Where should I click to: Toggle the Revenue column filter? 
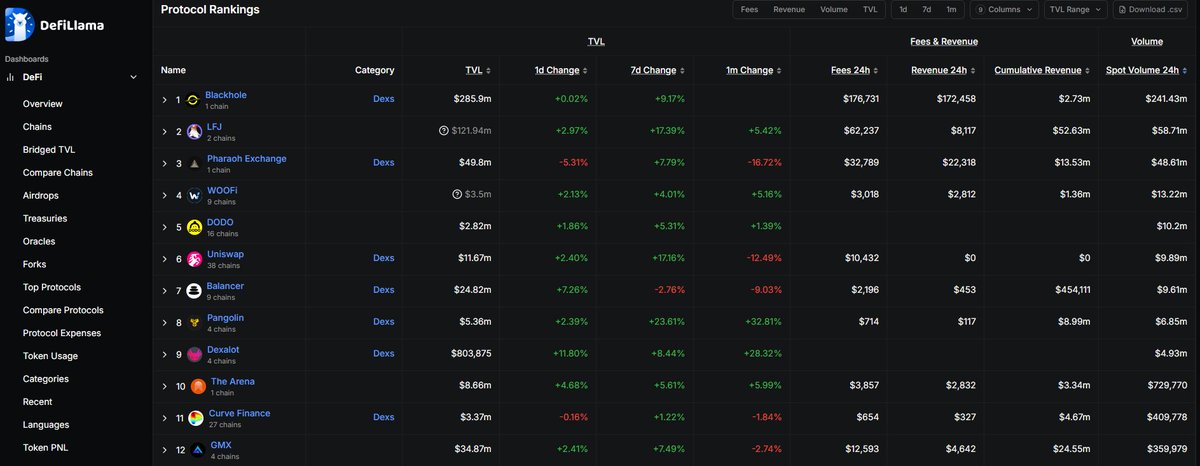coord(789,9)
